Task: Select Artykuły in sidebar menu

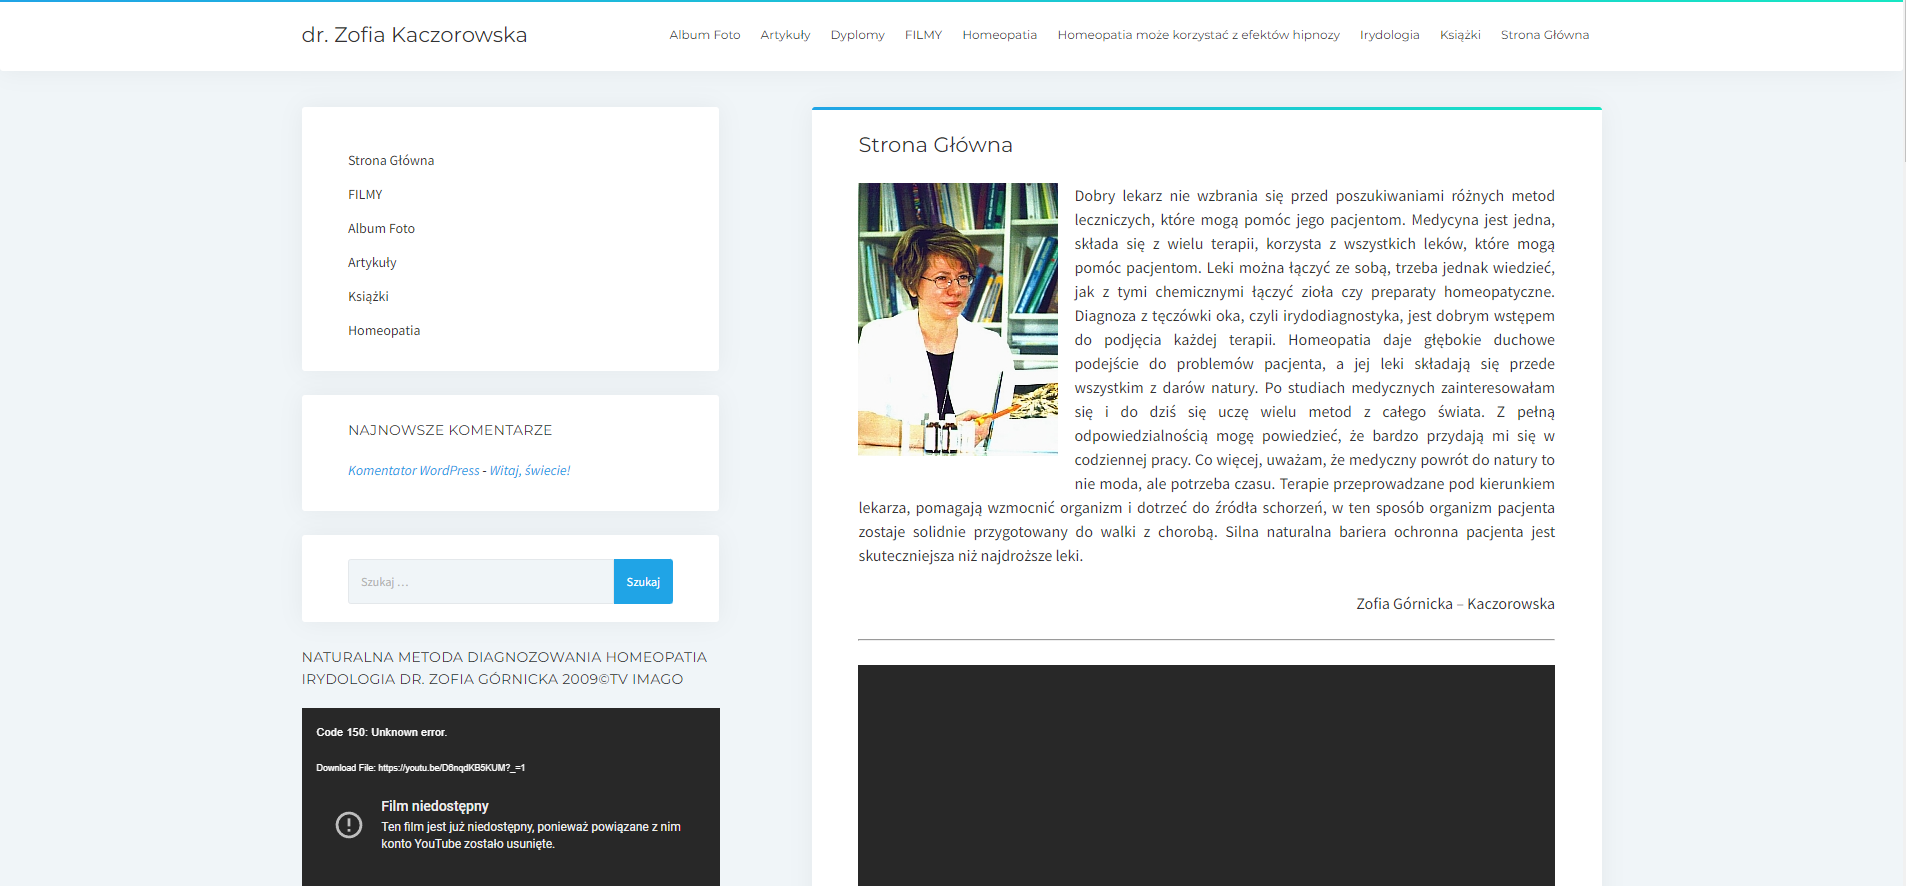Action: (x=372, y=263)
